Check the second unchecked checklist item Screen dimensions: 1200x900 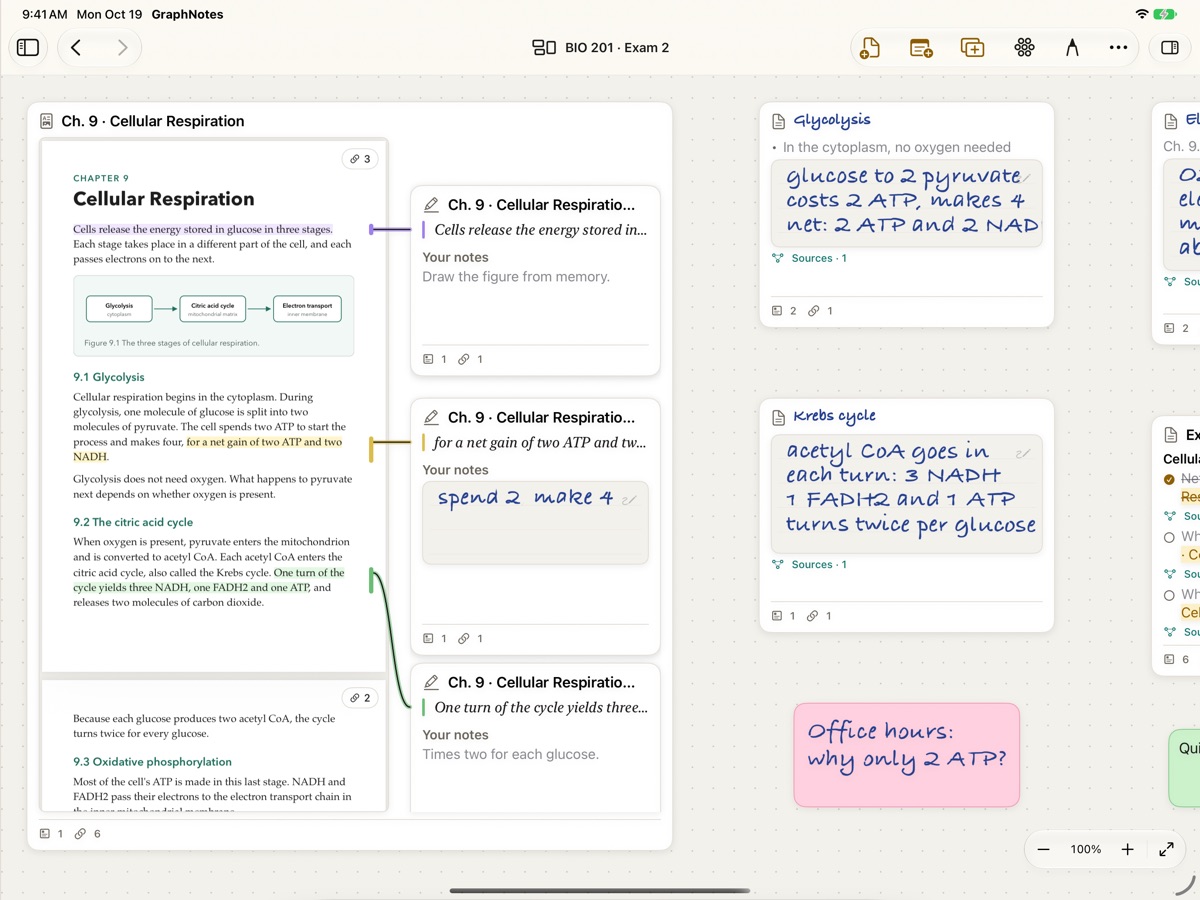(x=1170, y=537)
